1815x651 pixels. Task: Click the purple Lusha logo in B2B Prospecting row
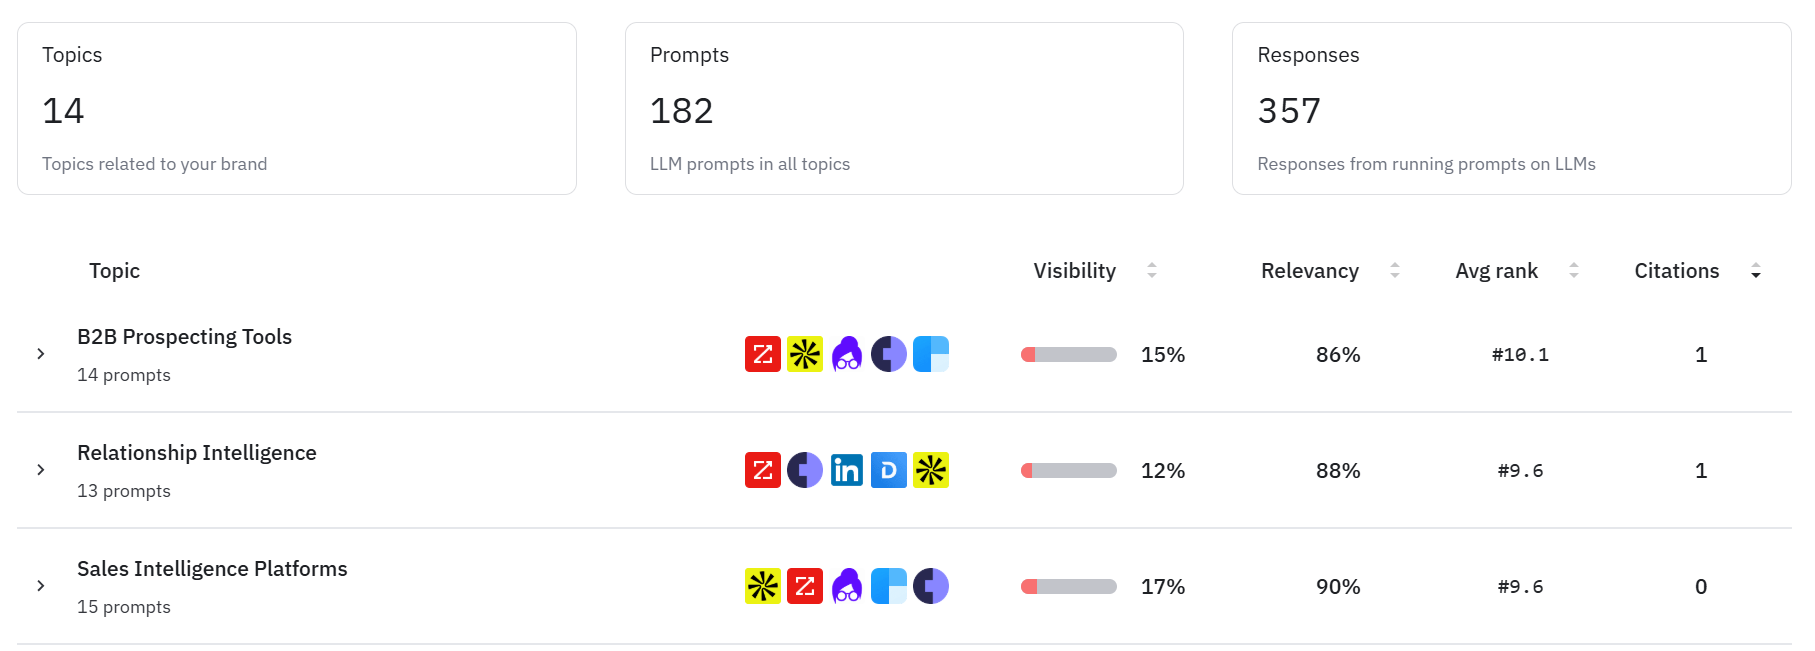point(846,354)
